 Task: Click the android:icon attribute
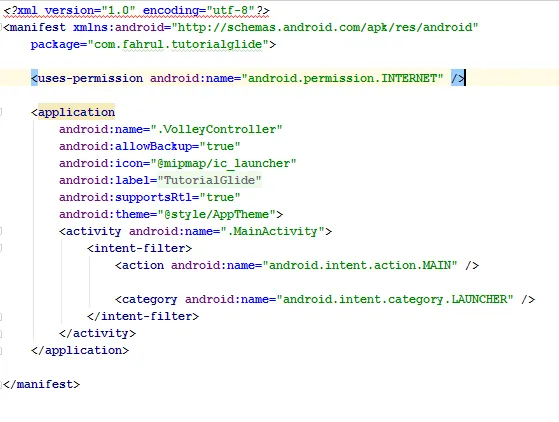[101, 164]
